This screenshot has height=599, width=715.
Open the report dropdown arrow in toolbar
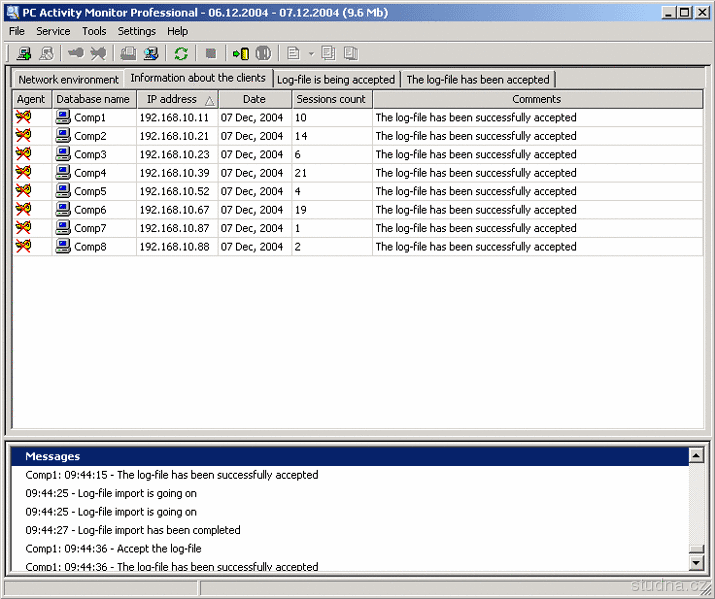[x=311, y=54]
